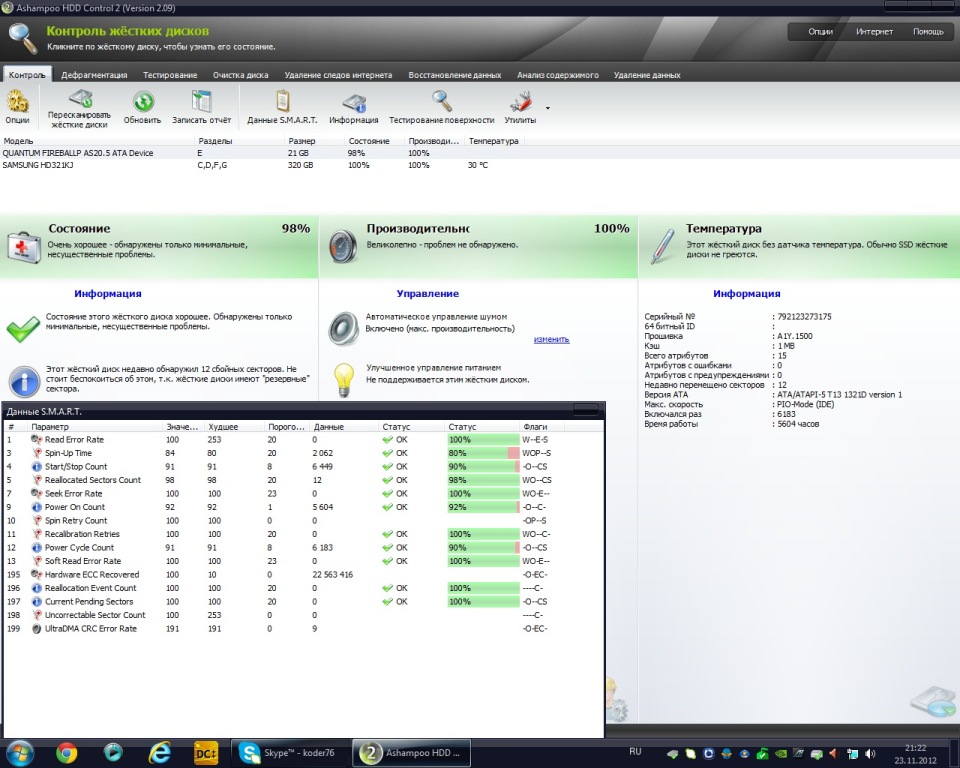Open the Очистка диска tab
Viewport: 960px width, 768px height.
(x=241, y=75)
